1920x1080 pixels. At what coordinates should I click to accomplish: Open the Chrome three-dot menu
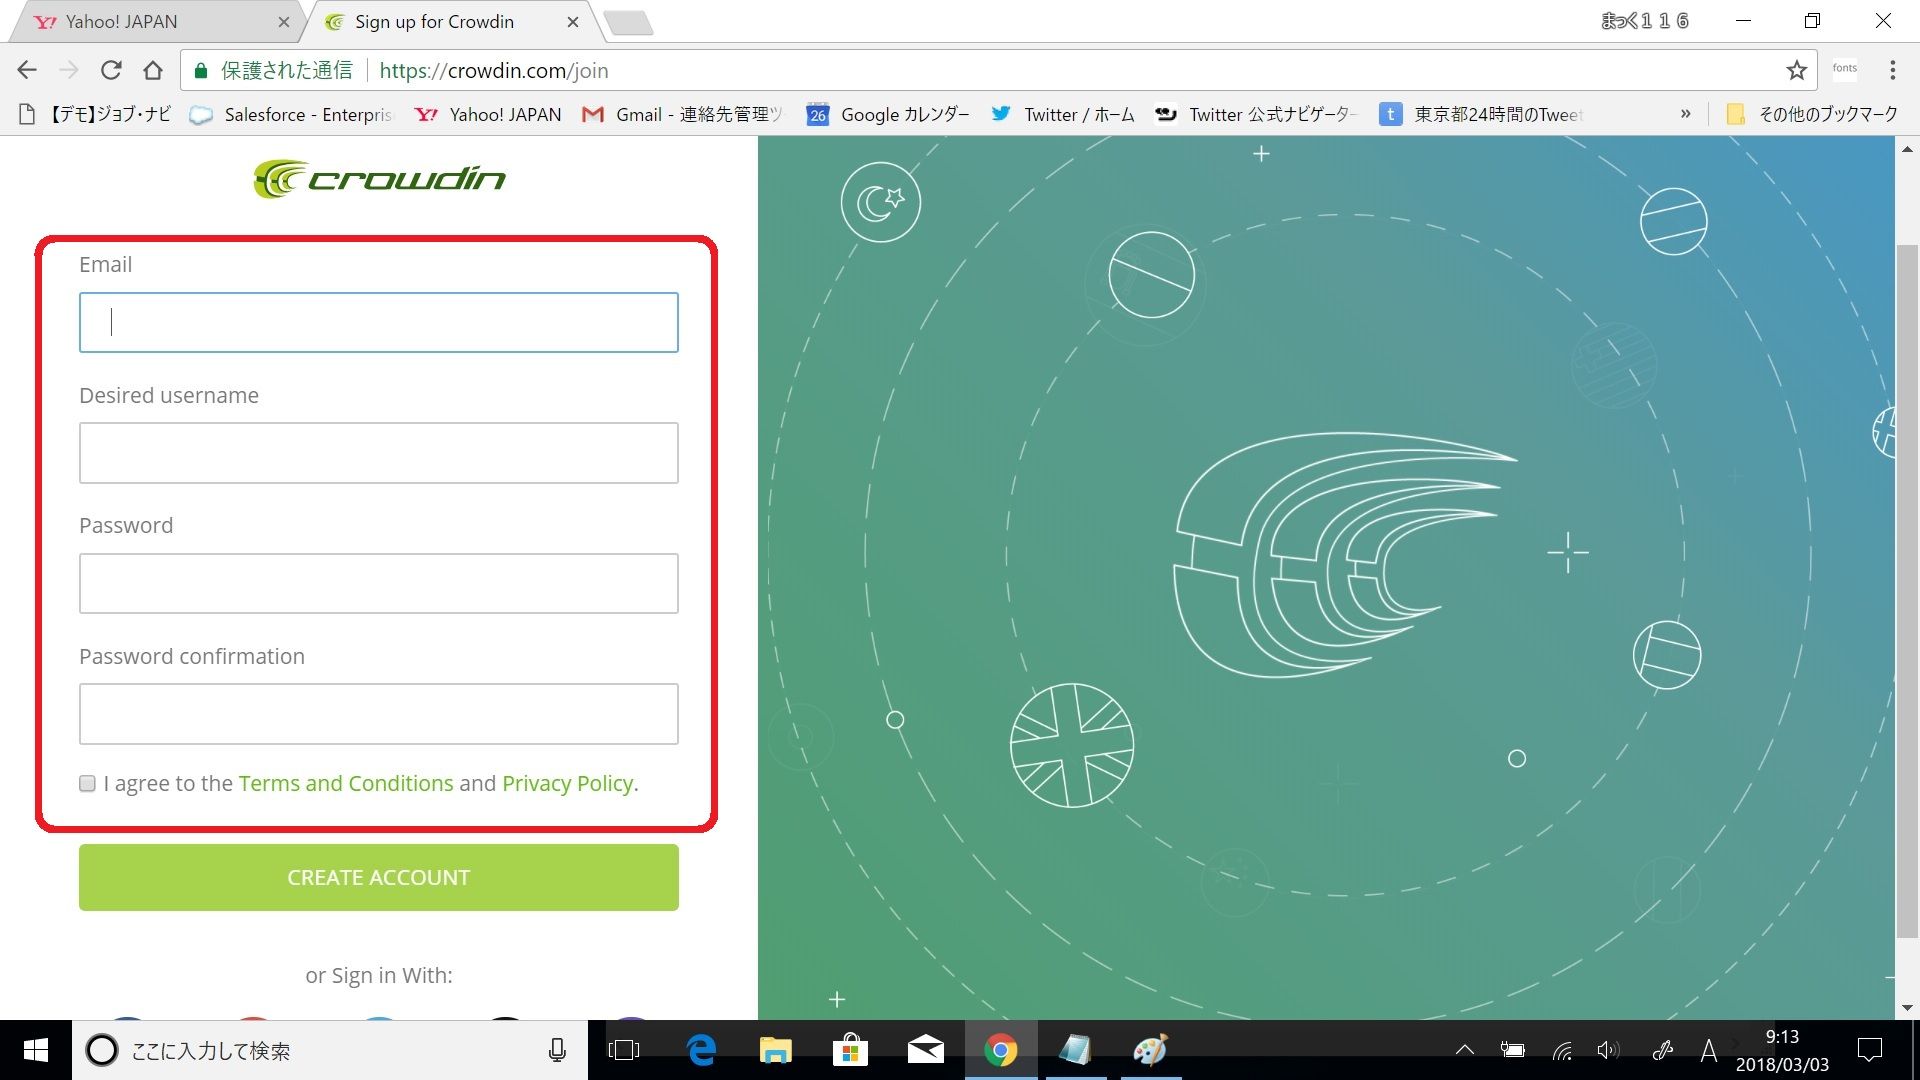(x=1892, y=70)
